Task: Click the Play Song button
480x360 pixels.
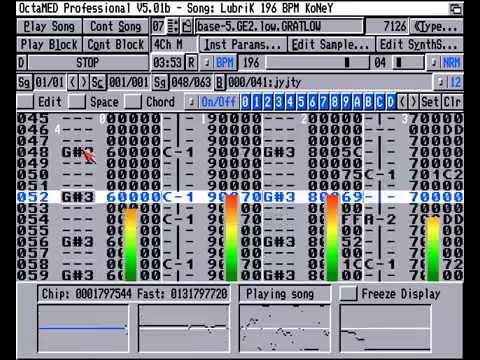Action: [x=49, y=26]
